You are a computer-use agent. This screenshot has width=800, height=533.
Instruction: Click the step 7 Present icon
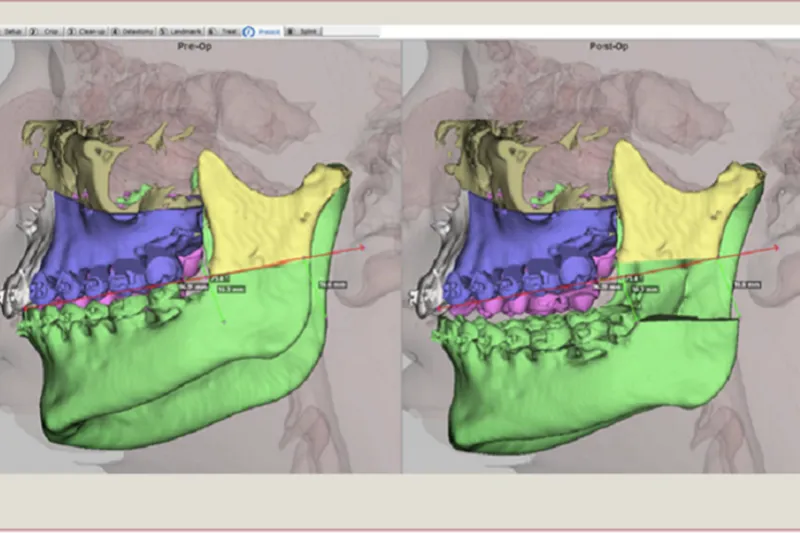249,32
